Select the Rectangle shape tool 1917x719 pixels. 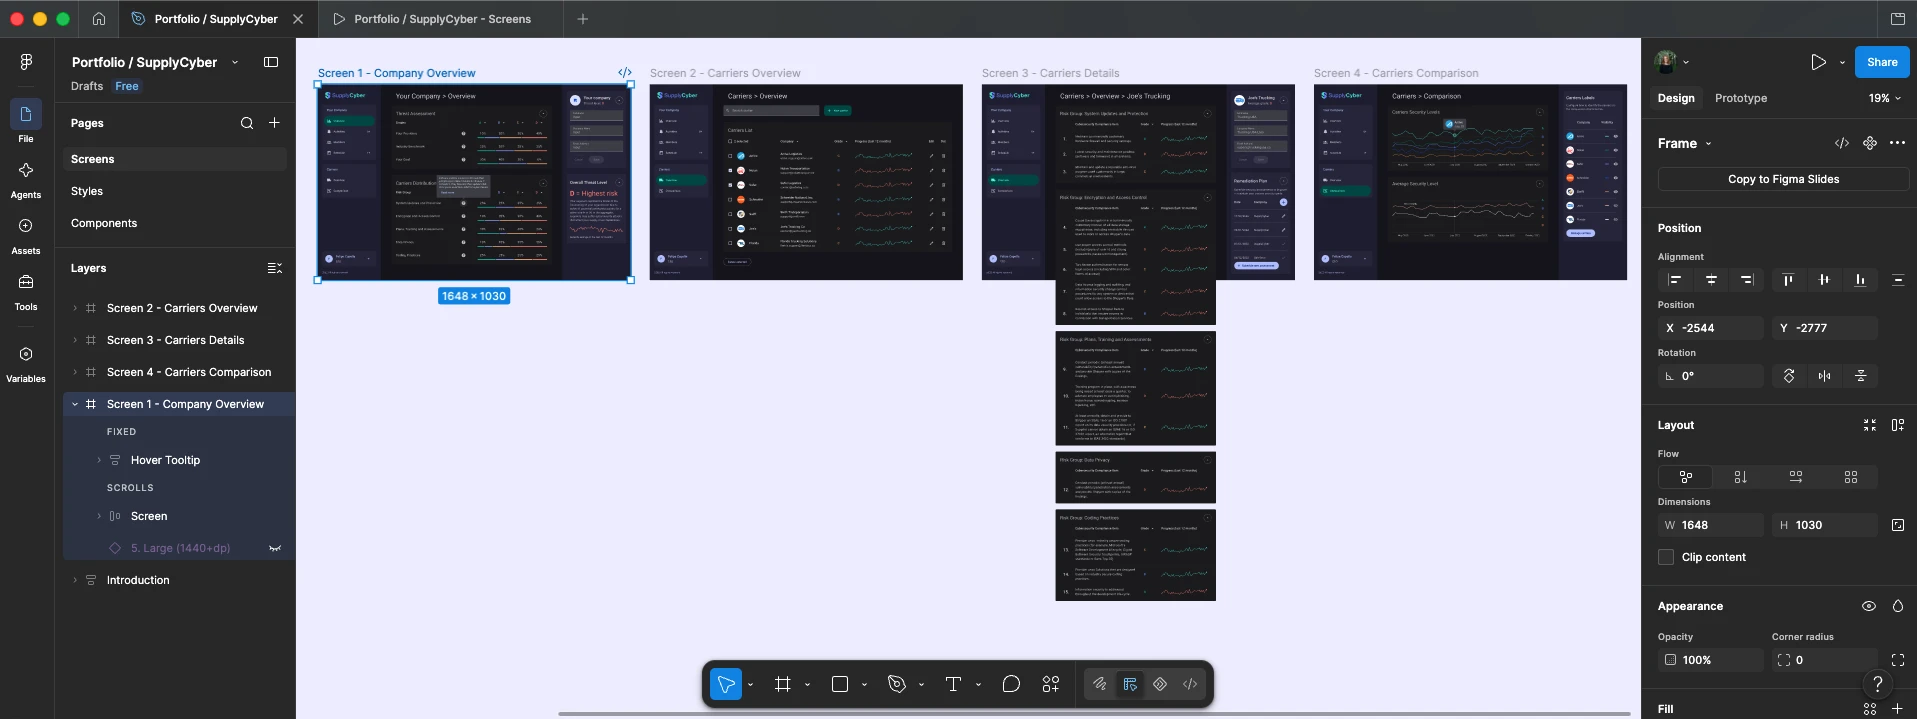(x=840, y=684)
